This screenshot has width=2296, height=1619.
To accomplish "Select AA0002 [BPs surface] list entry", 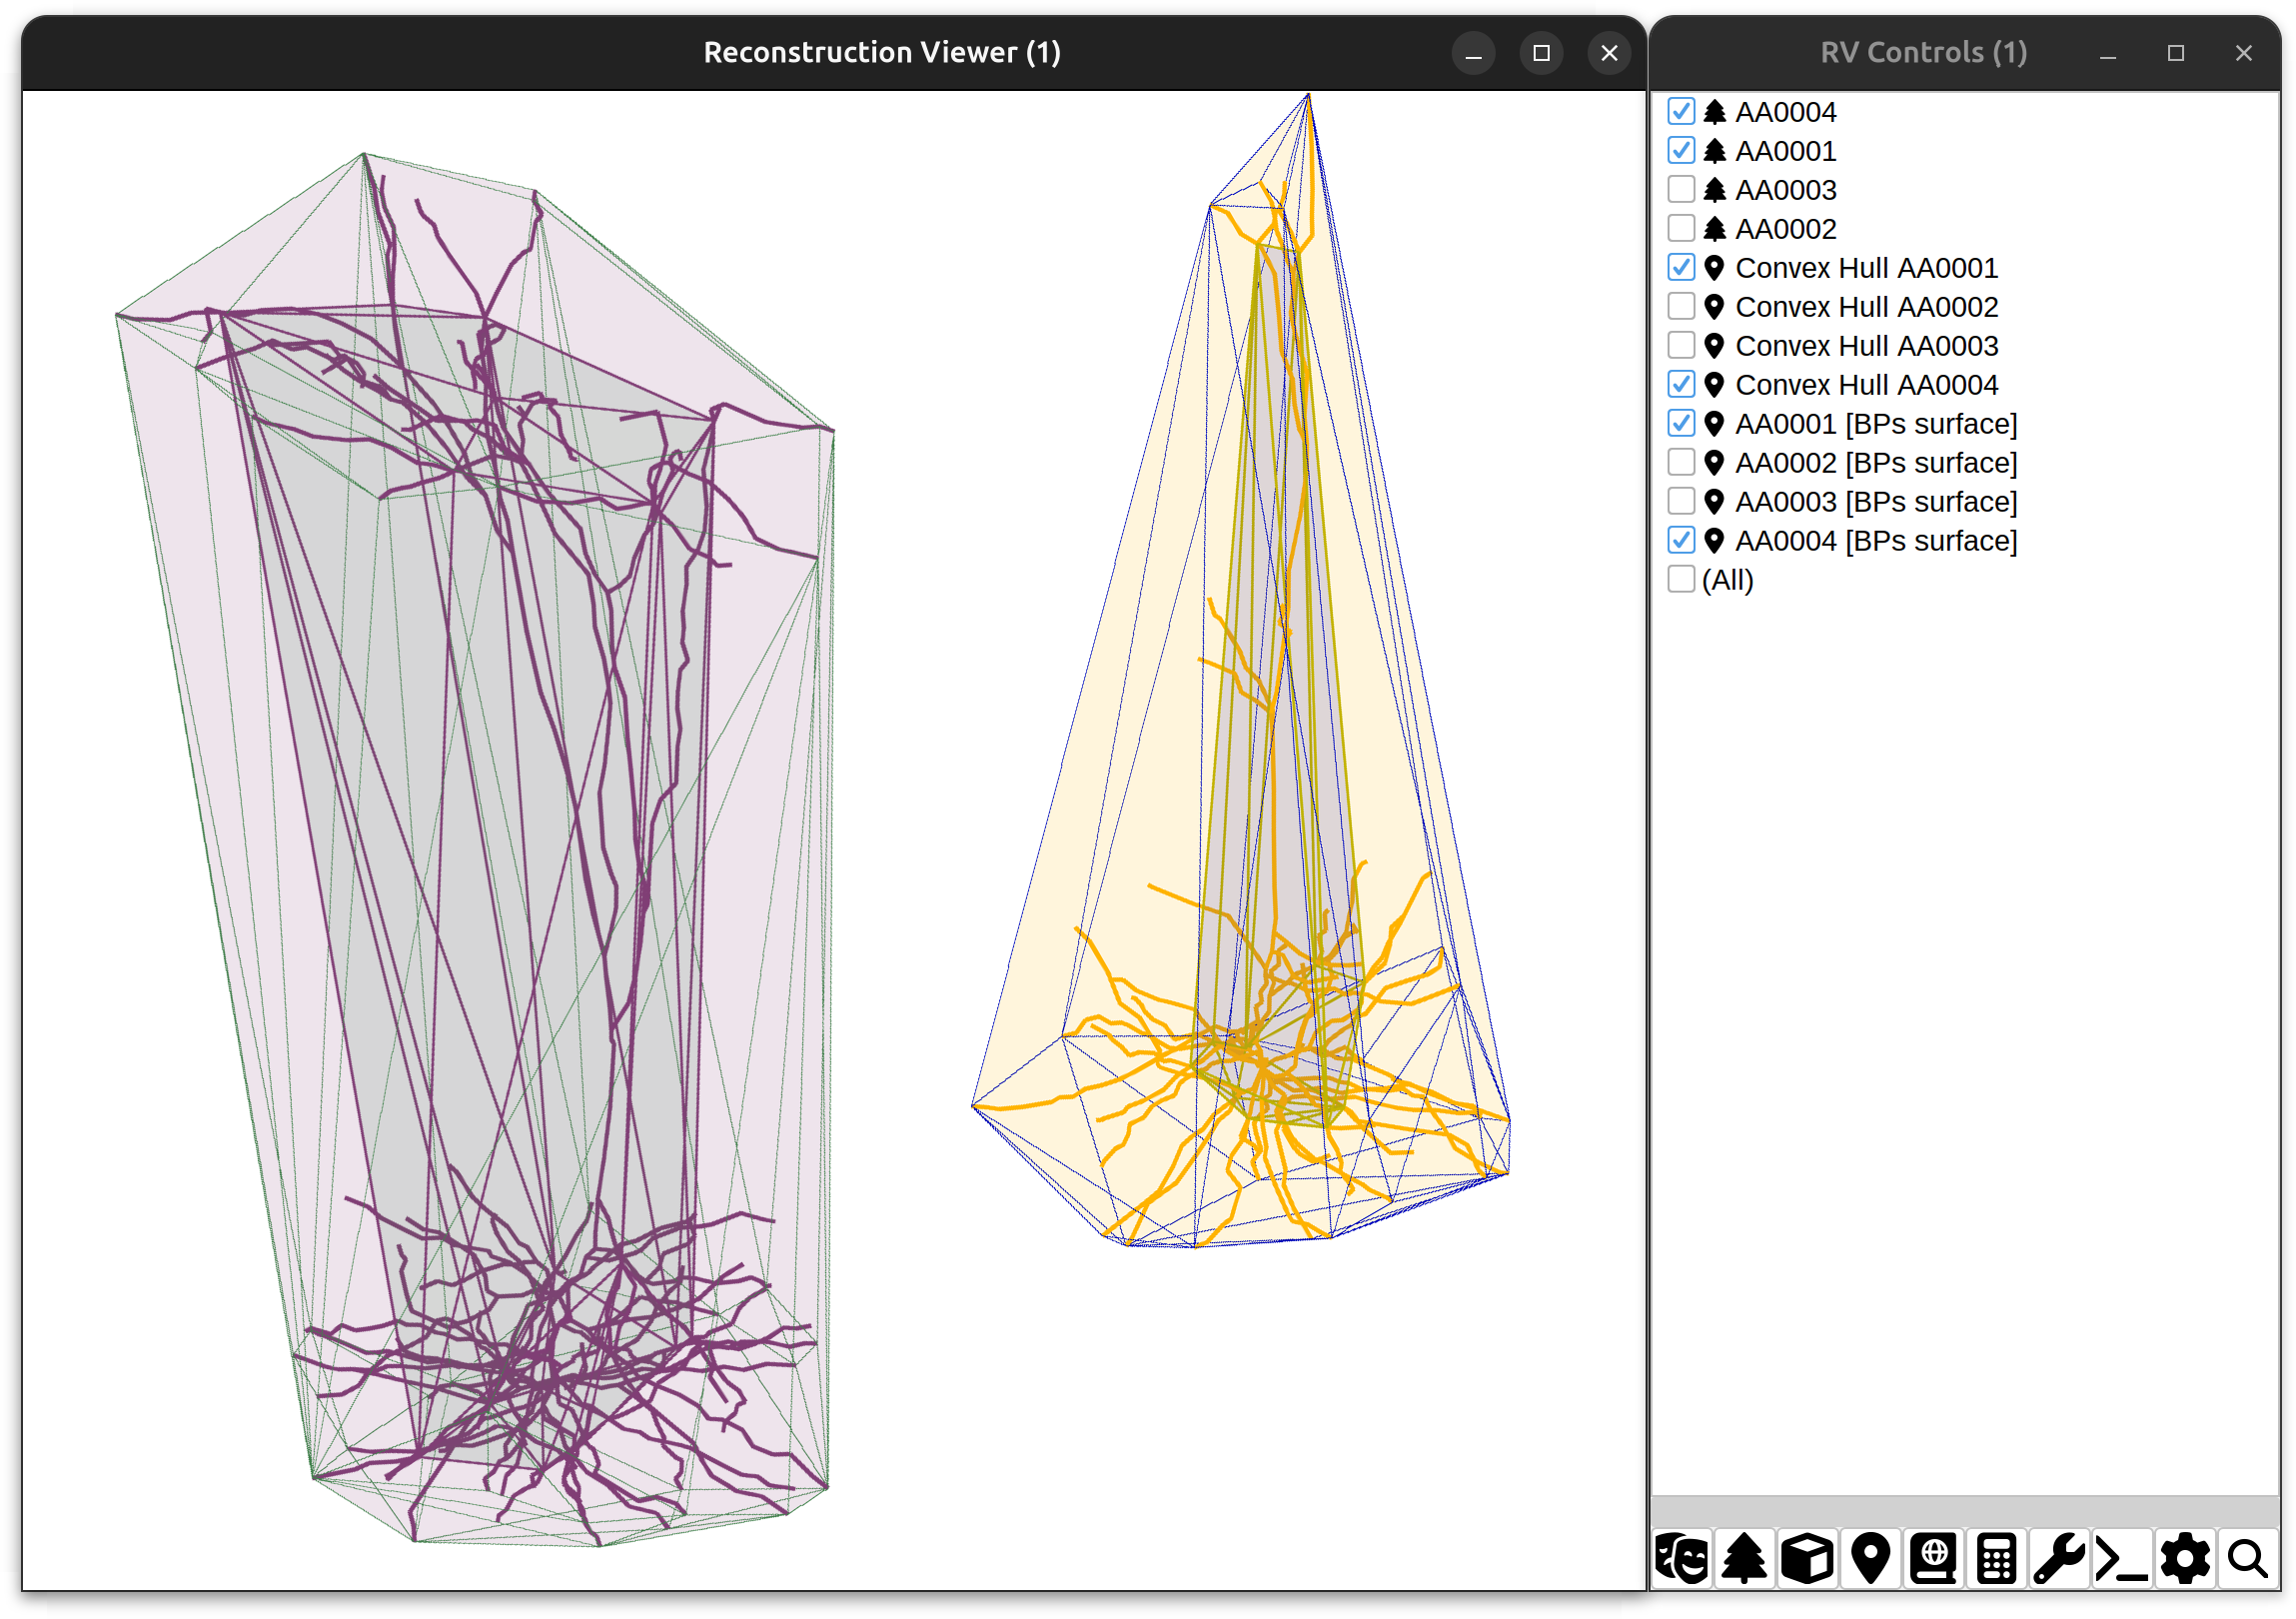I will (1875, 462).
